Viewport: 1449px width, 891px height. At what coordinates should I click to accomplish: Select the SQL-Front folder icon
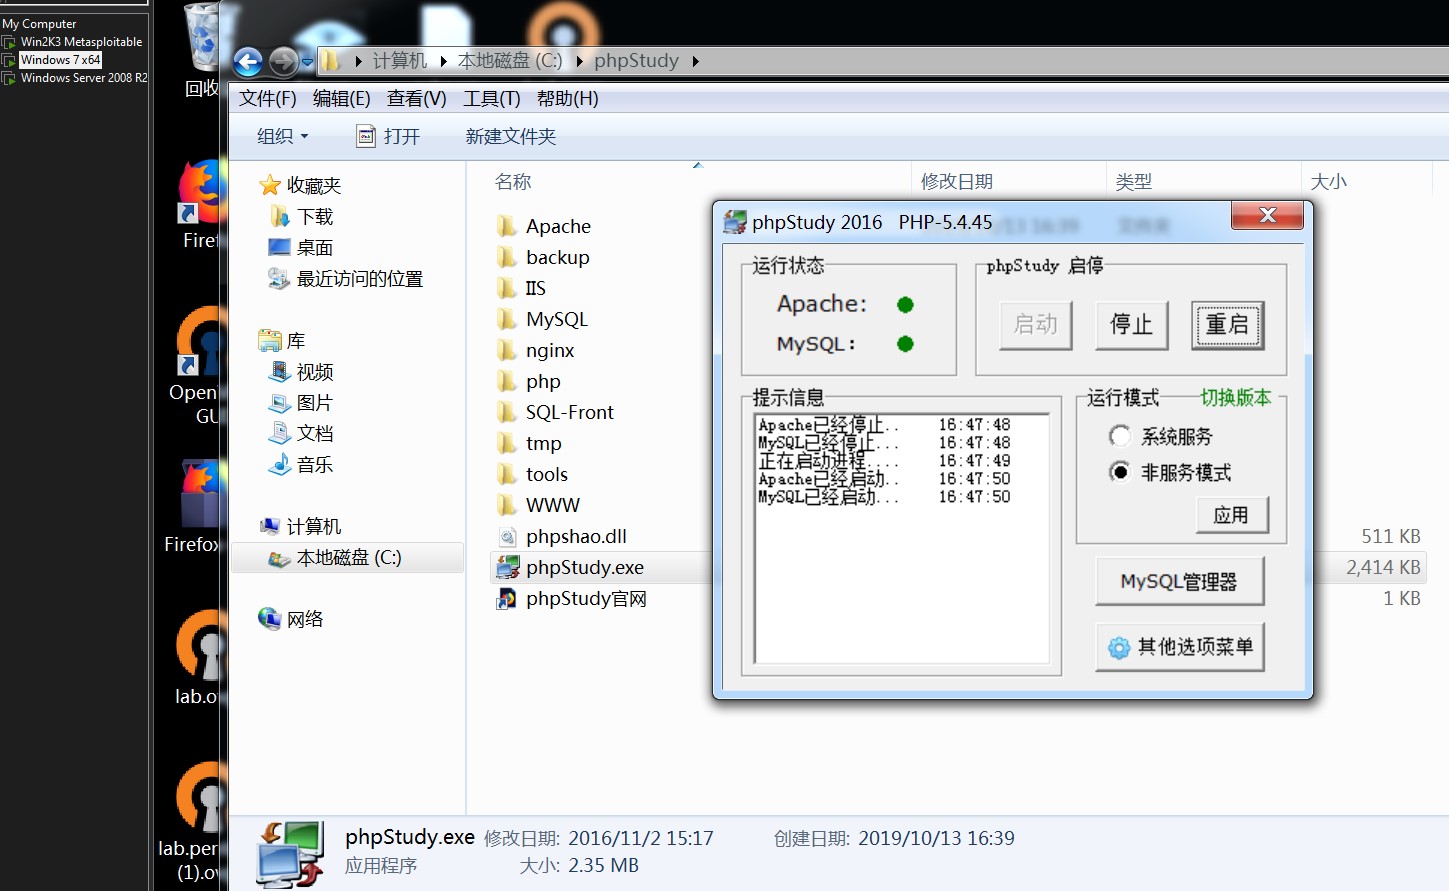[x=507, y=412]
